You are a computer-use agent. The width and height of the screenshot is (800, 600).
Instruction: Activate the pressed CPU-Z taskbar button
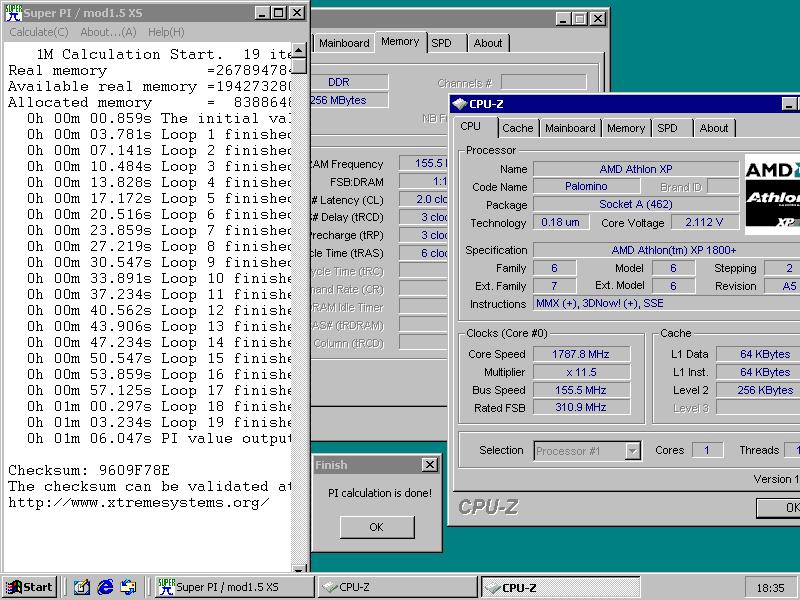pyautogui.click(x=561, y=587)
